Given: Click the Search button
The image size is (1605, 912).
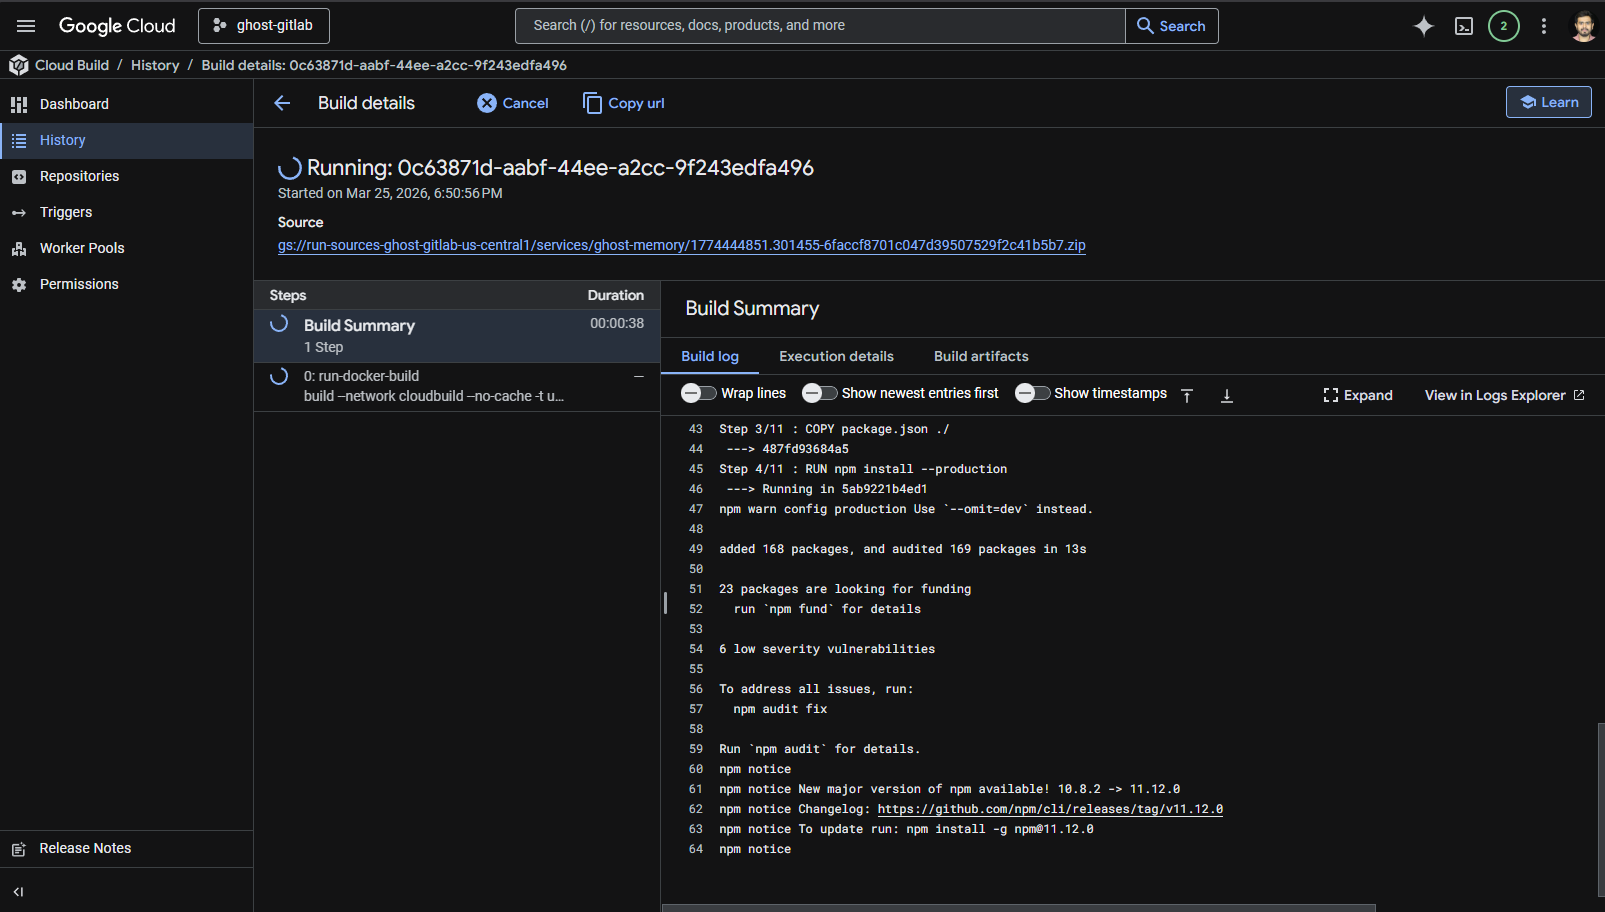Looking at the screenshot, I should [1172, 26].
